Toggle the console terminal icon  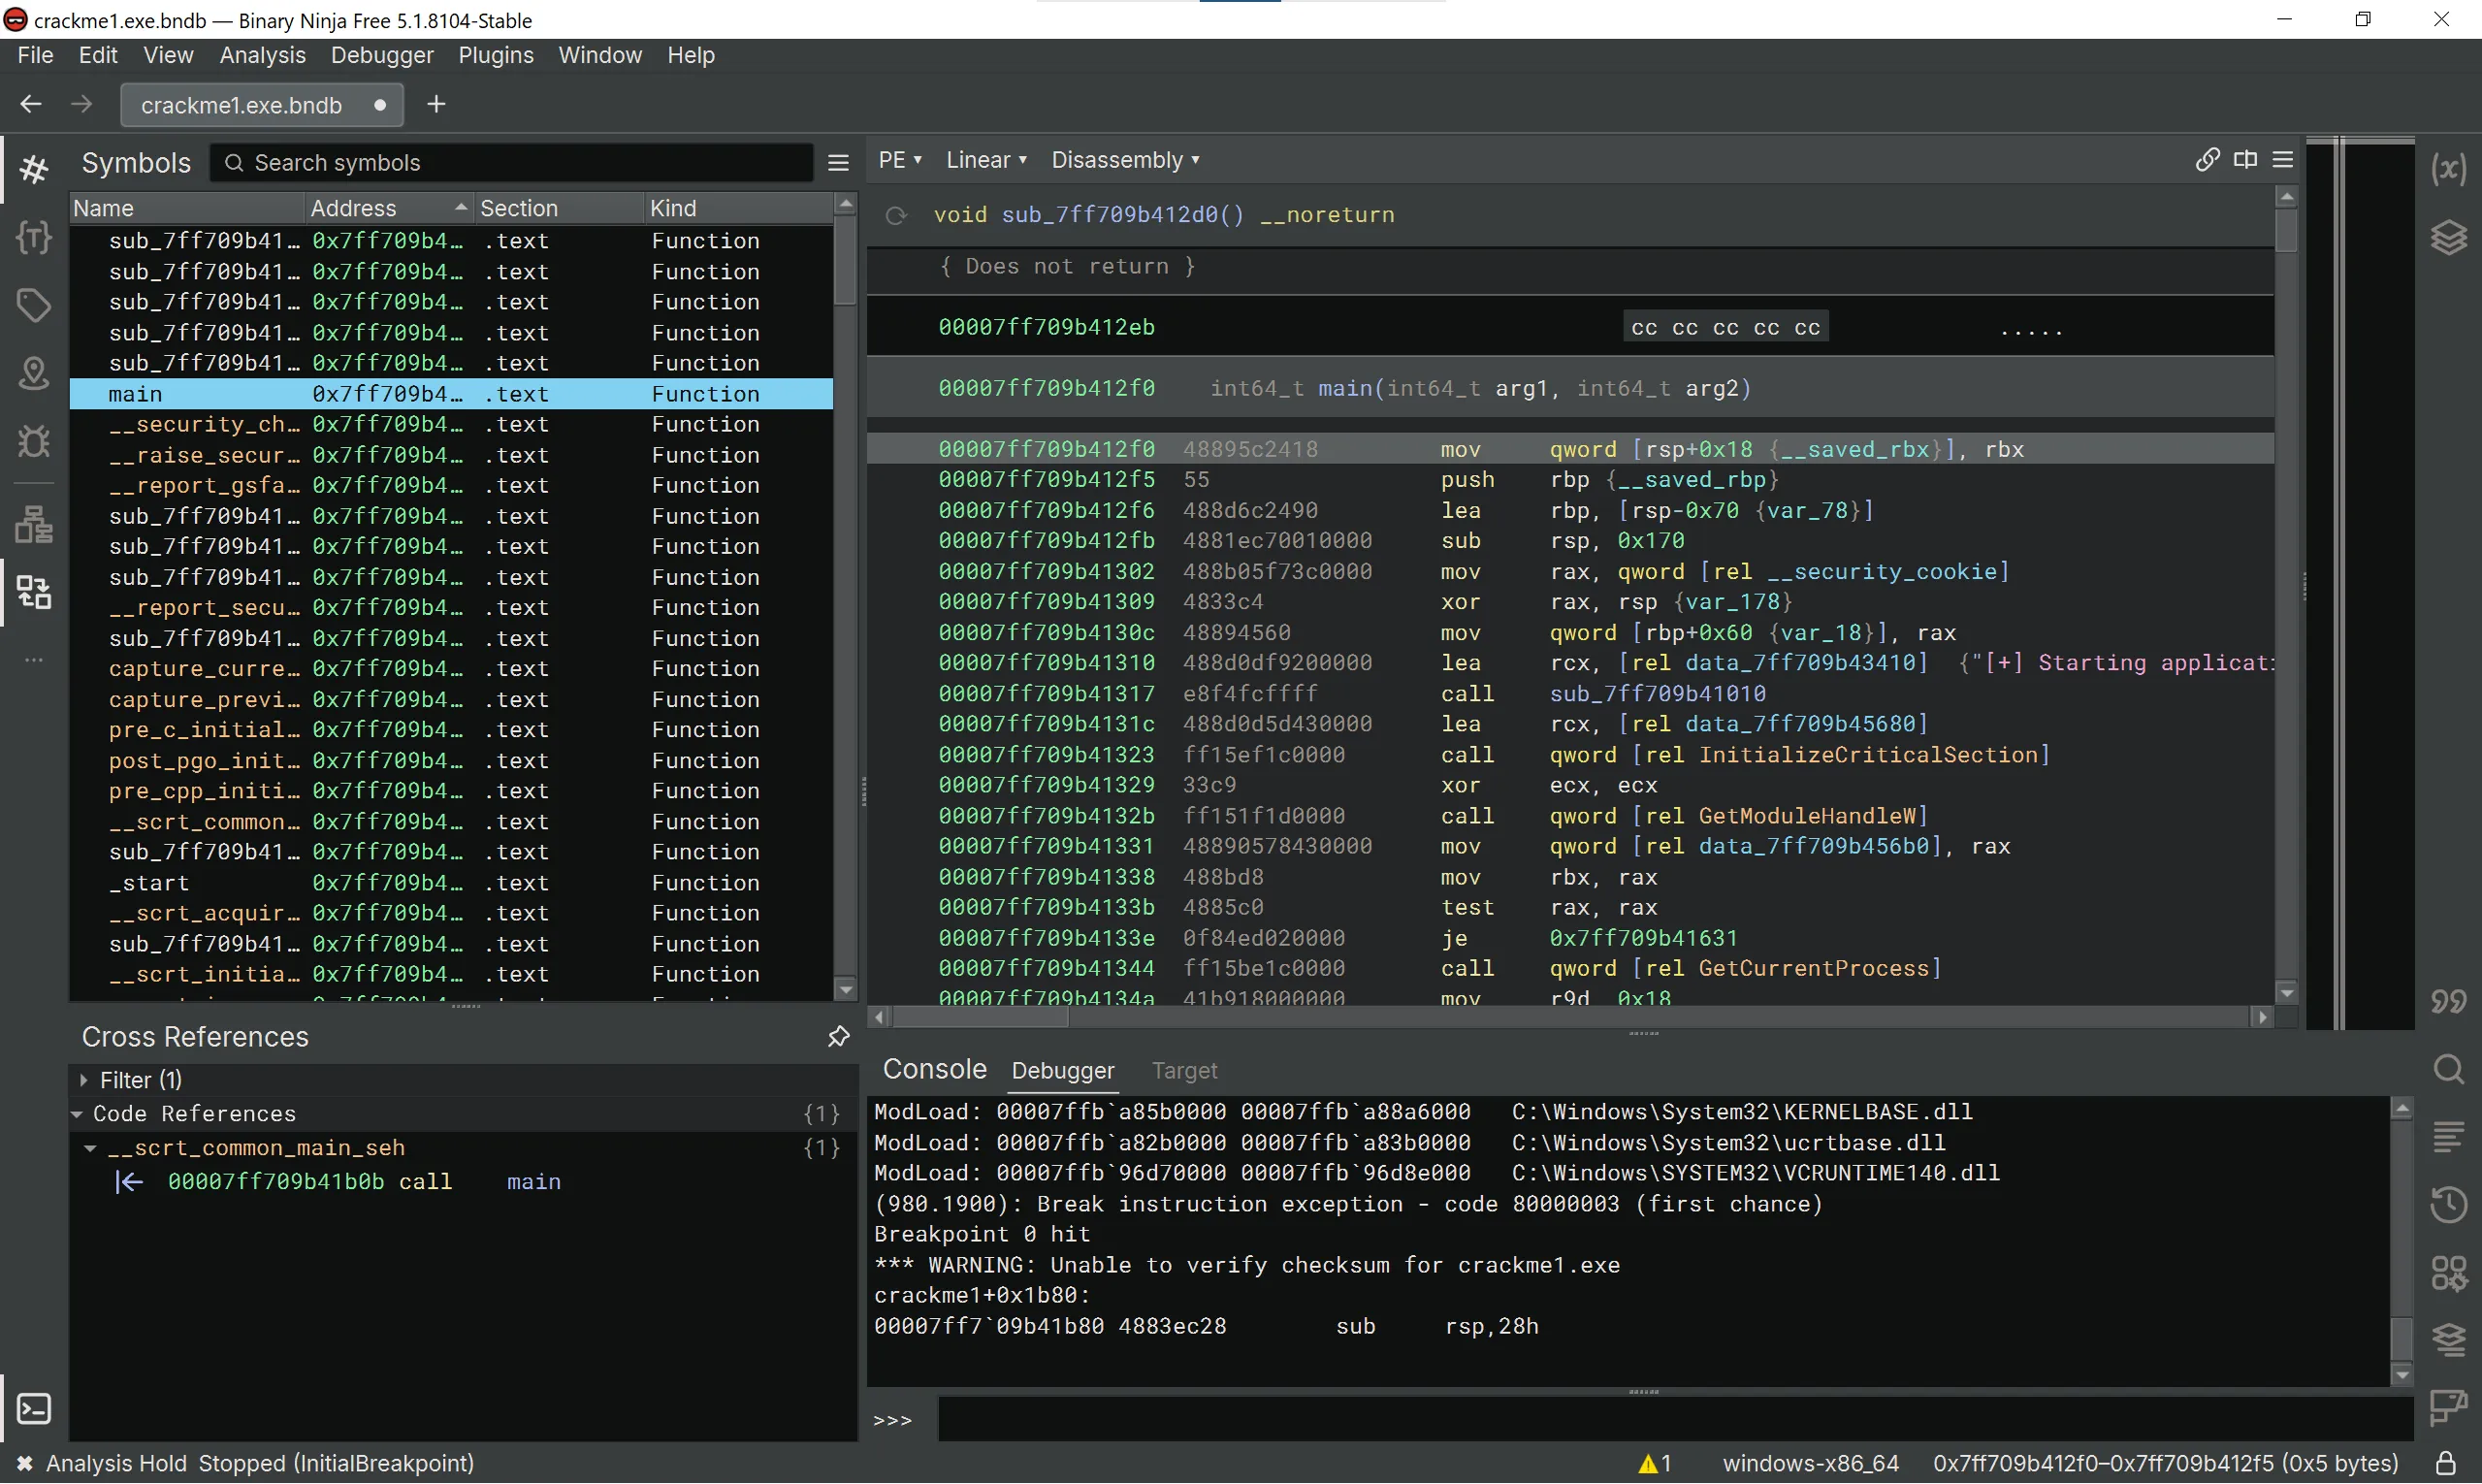(x=34, y=1408)
